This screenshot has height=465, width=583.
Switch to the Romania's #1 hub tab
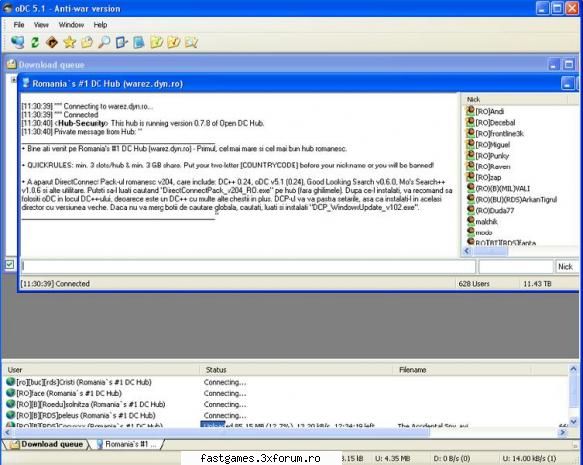[127, 445]
